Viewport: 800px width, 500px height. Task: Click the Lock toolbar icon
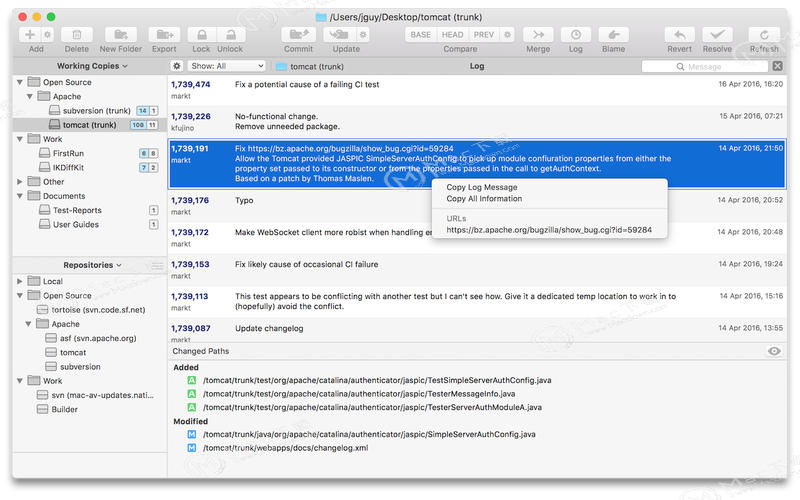pos(202,35)
